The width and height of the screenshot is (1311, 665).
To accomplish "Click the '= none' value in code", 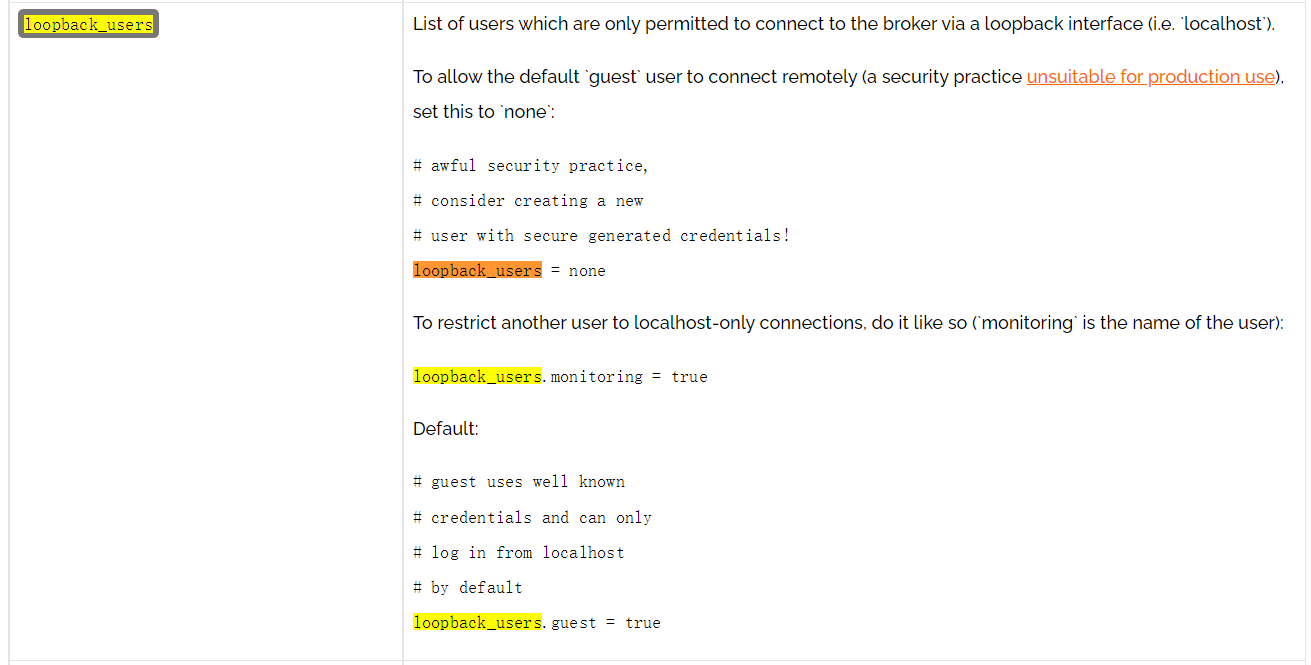I will click(x=578, y=271).
